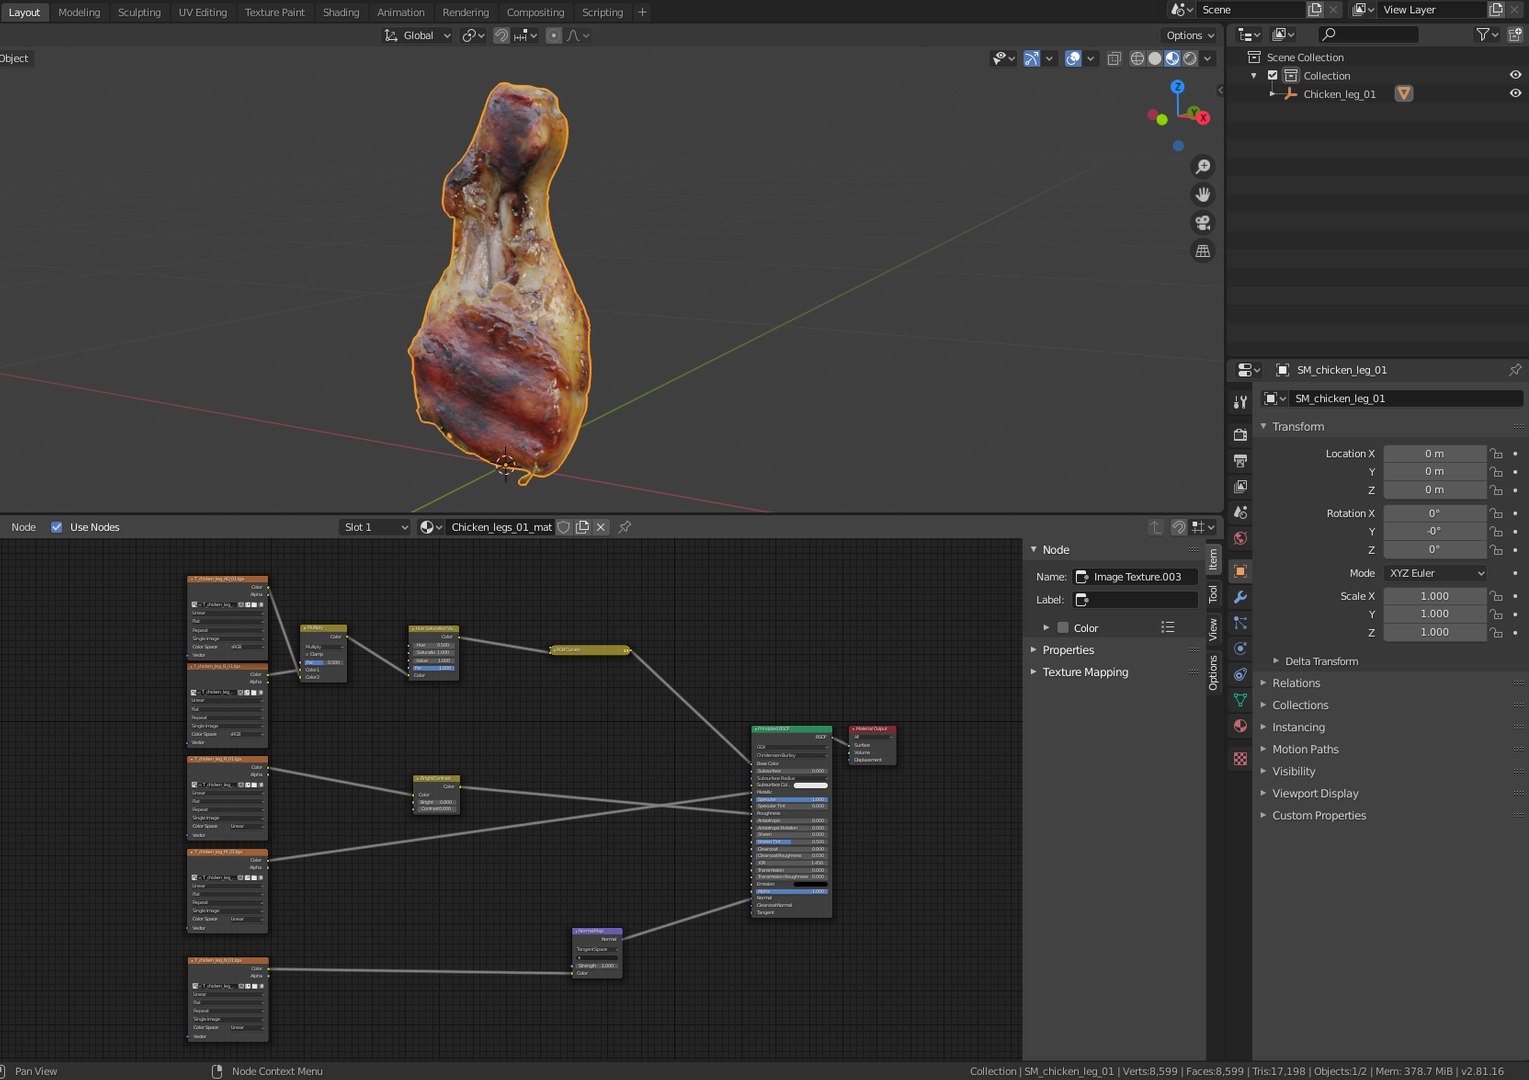This screenshot has height=1080, width=1529.
Task: Open the View Layer properties tab
Action: coord(1240,487)
